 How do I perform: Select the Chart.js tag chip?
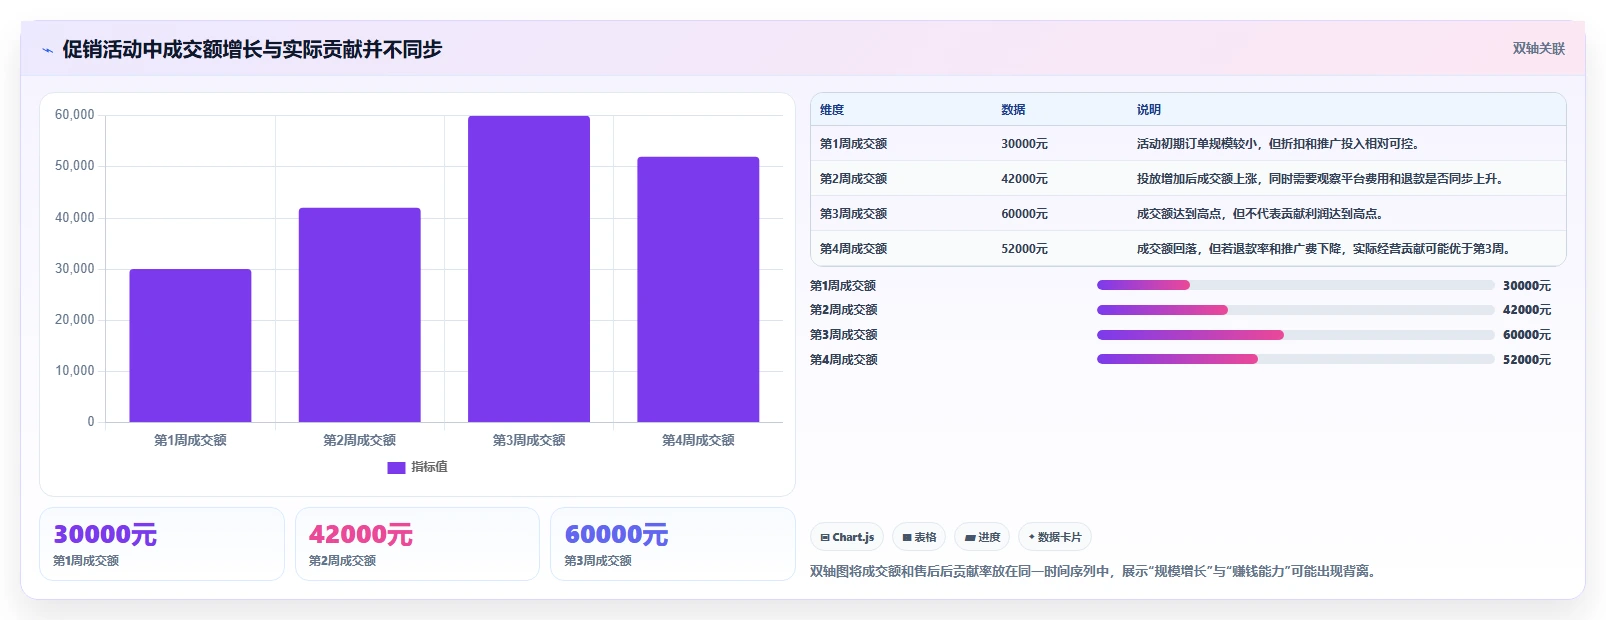click(847, 537)
